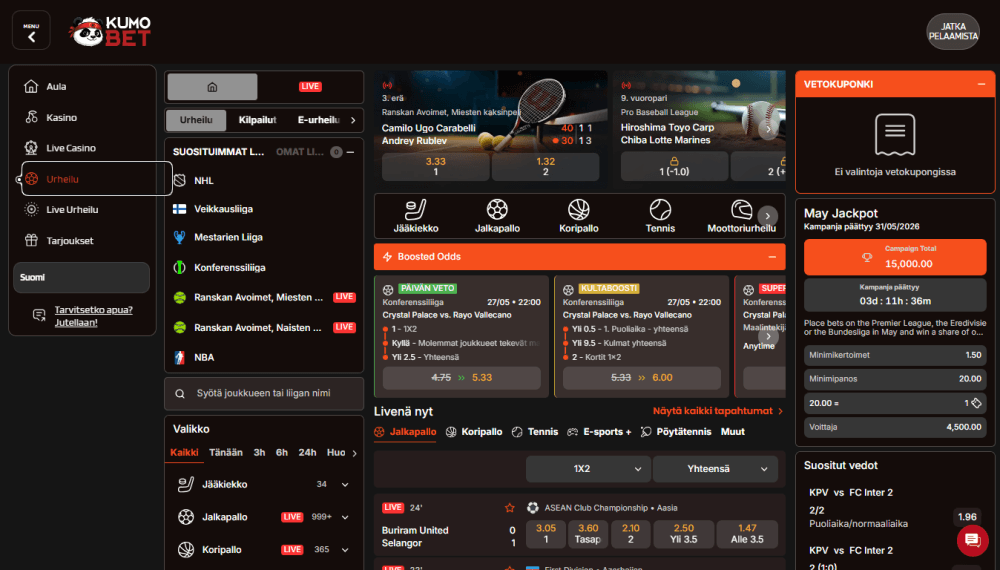The width and height of the screenshot is (1000, 570).
Task: Open the Kumo Bet logo home
Action: click(x=110, y=31)
